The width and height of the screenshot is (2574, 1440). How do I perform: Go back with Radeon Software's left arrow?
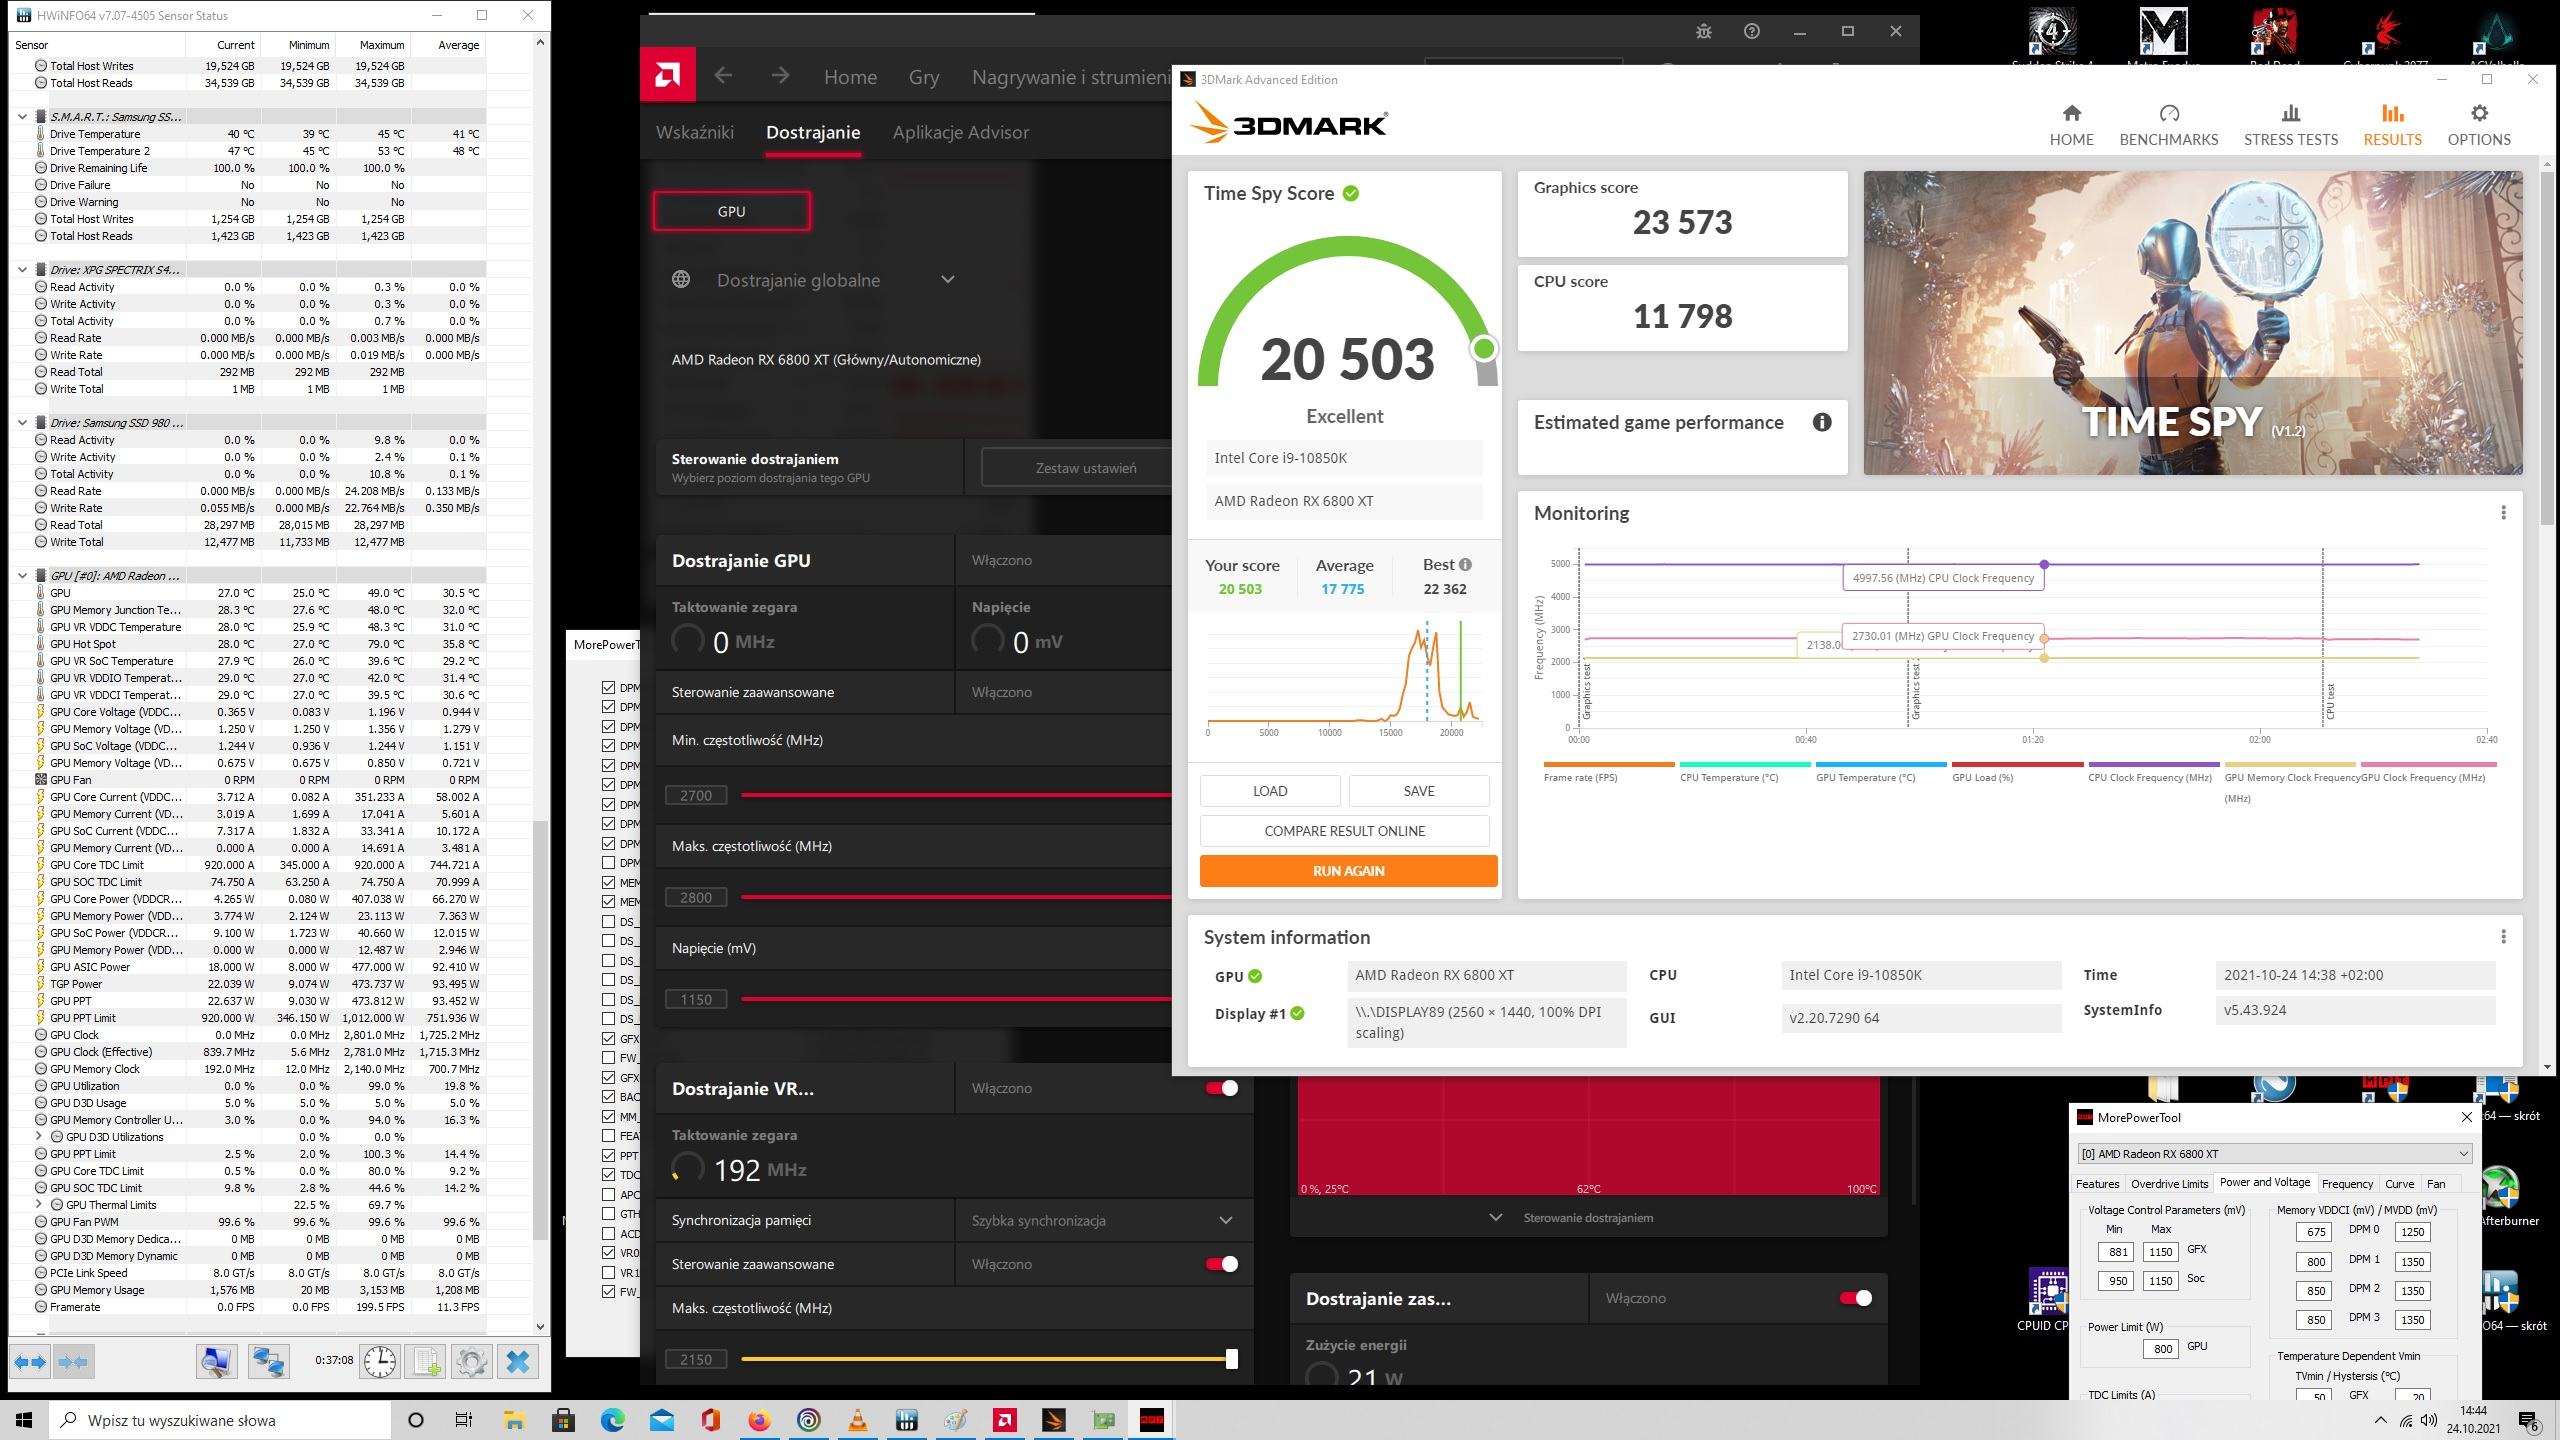[x=723, y=76]
